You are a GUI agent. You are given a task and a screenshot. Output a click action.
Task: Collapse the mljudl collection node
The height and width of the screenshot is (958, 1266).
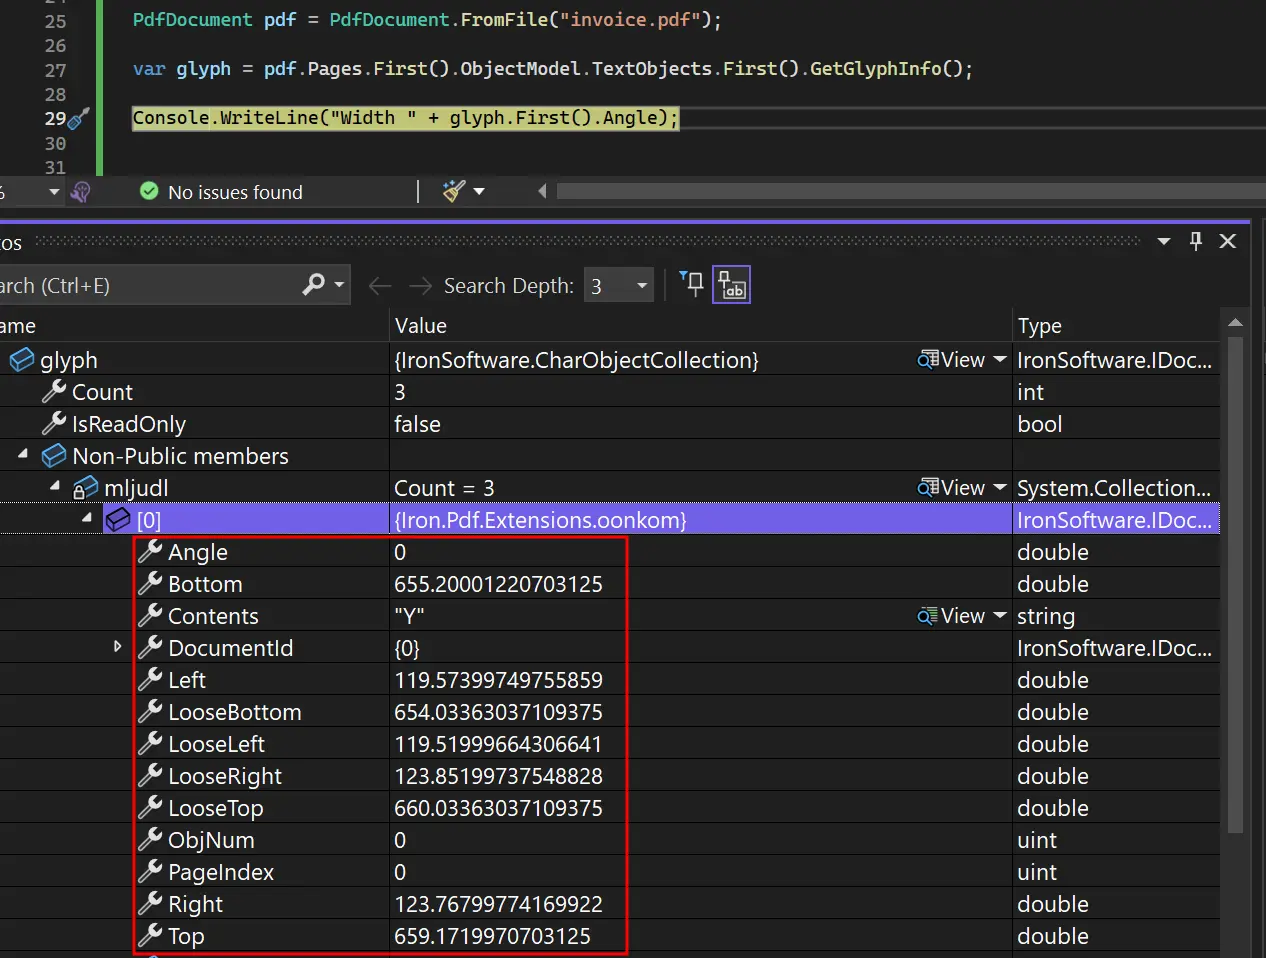55,487
